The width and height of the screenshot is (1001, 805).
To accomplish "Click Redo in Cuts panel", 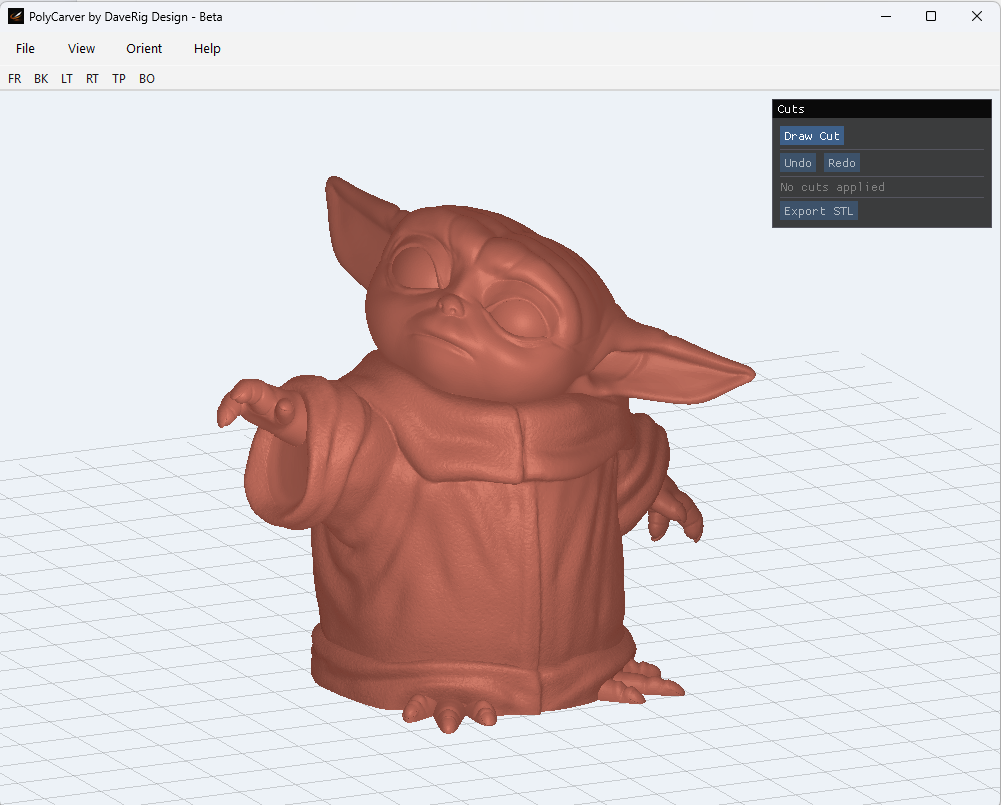I will [841, 163].
